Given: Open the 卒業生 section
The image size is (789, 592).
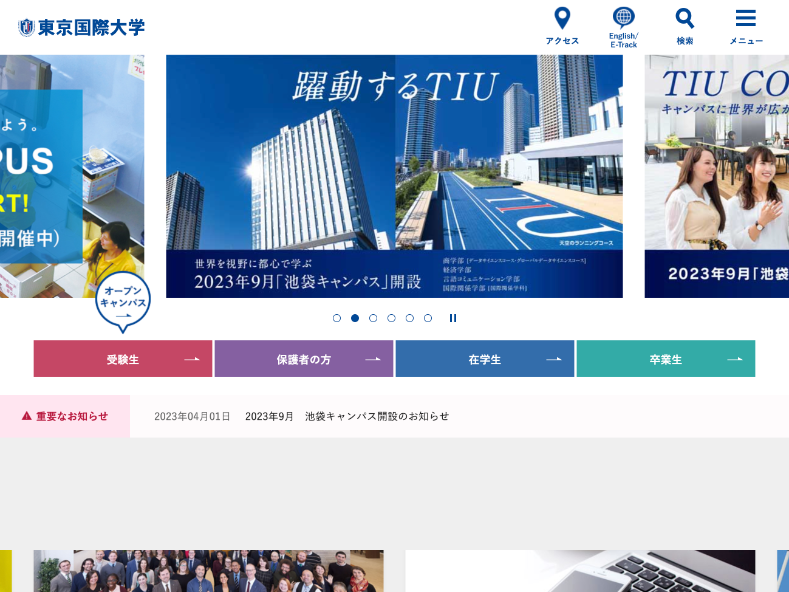Looking at the screenshot, I should pyautogui.click(x=666, y=358).
